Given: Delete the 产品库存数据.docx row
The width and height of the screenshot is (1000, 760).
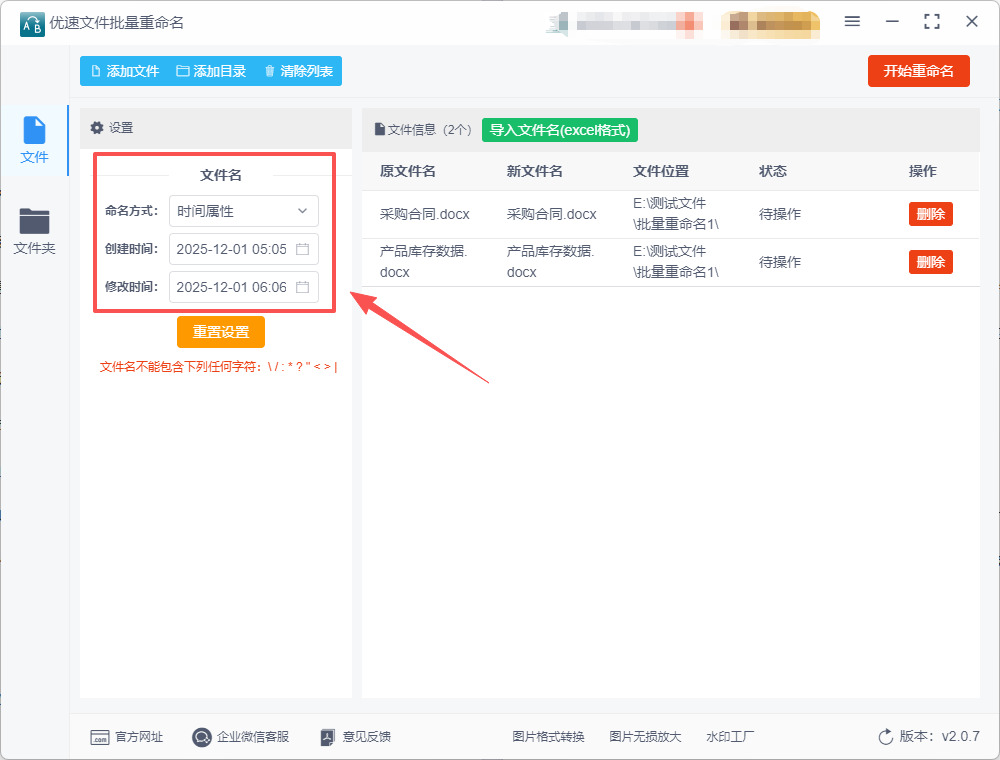Looking at the screenshot, I should (930, 262).
